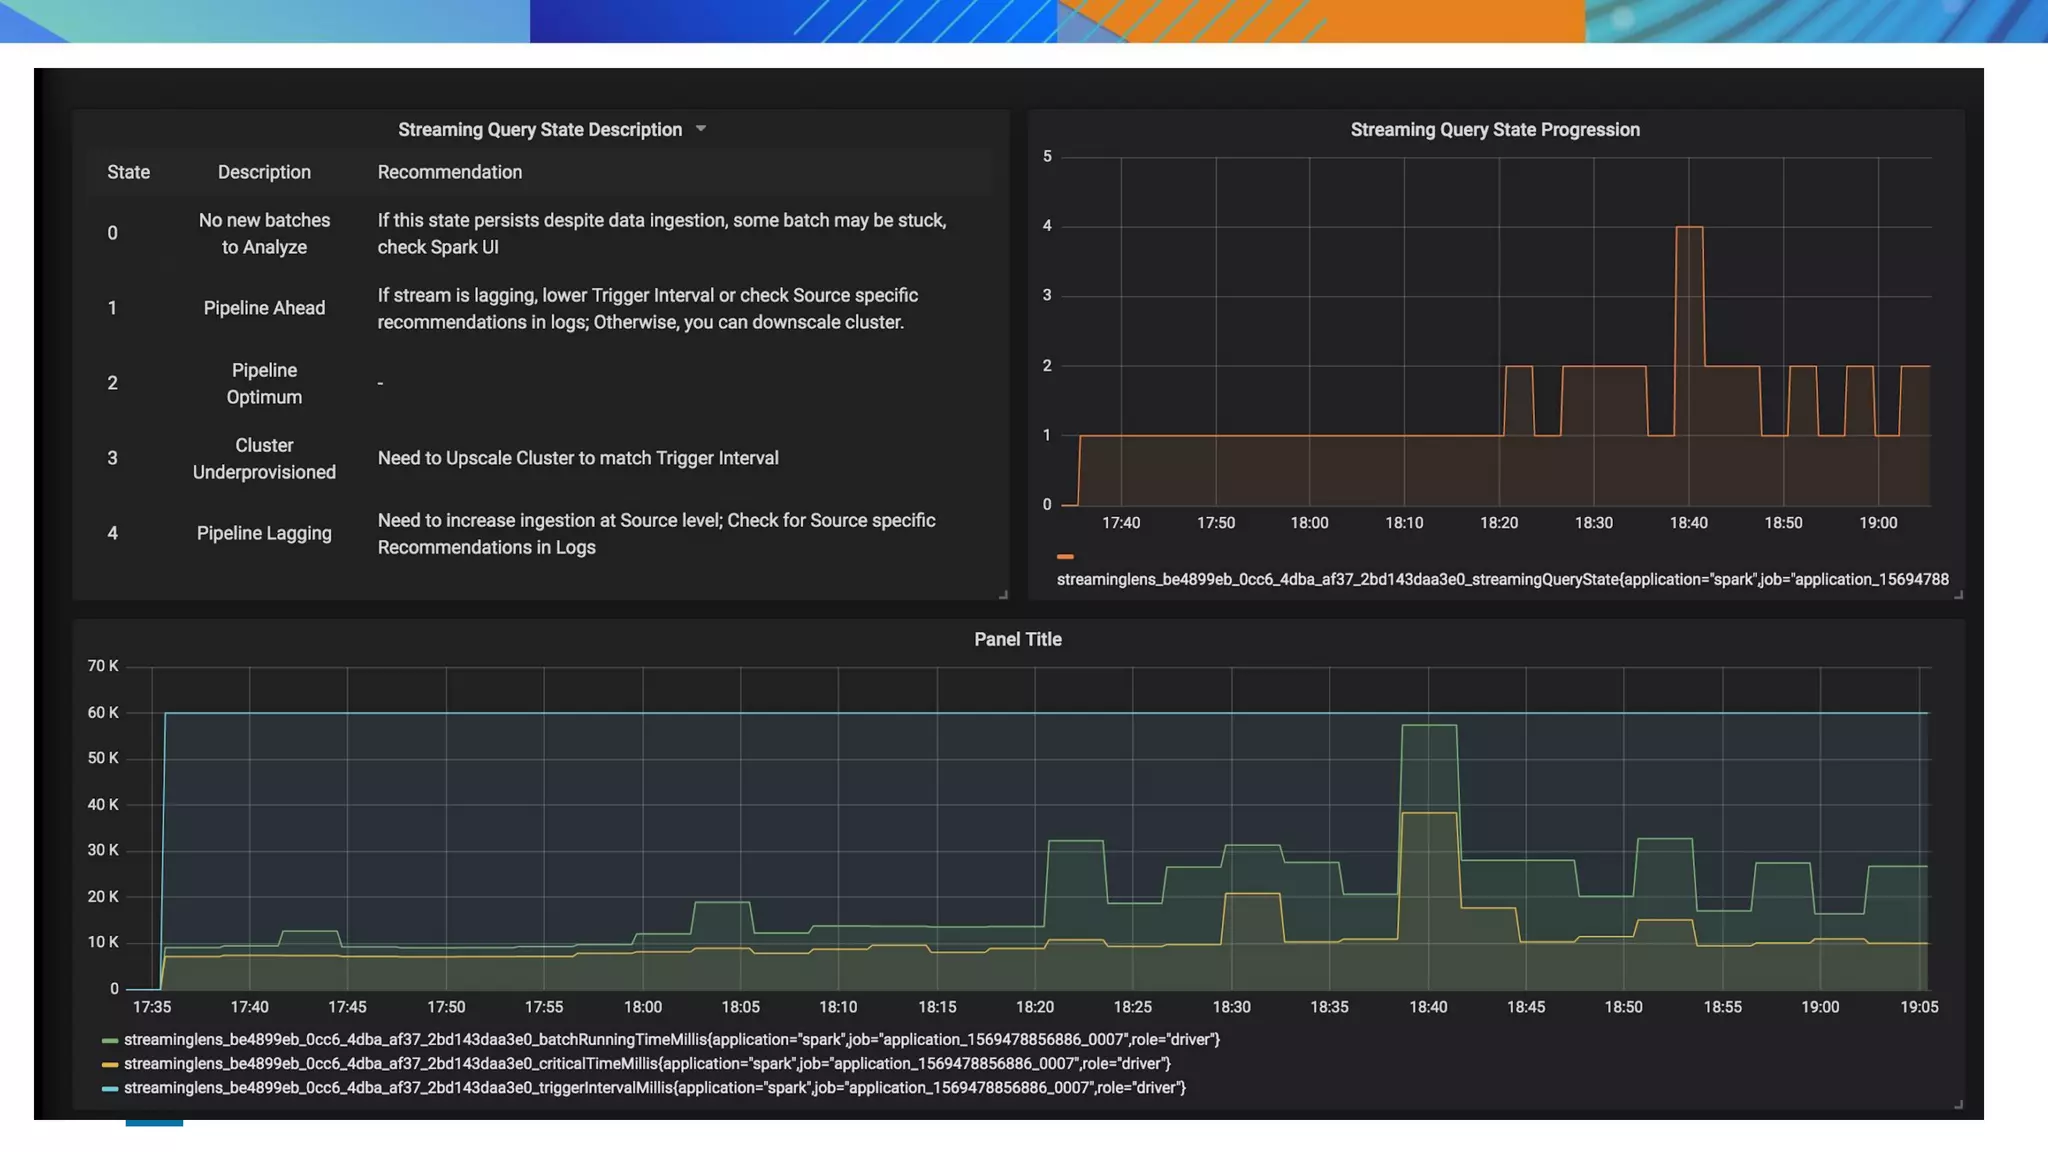Click the orange streamingQueryState legend color marker

(1065, 557)
